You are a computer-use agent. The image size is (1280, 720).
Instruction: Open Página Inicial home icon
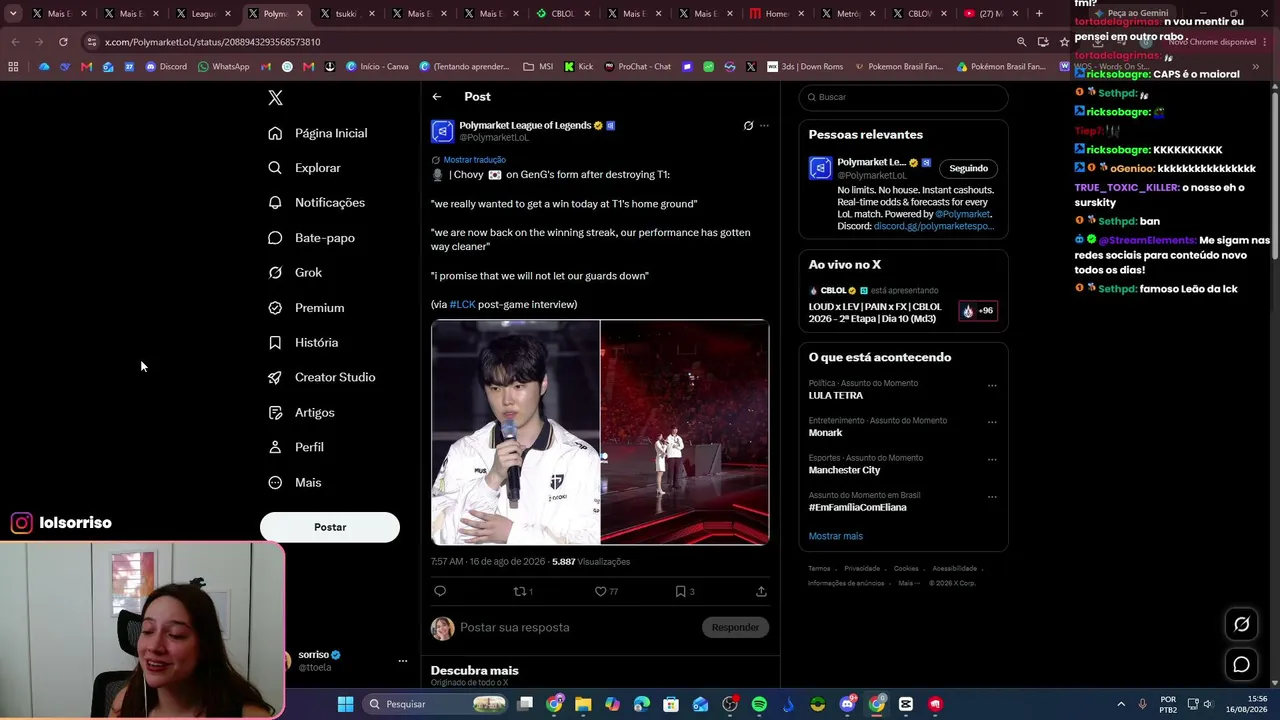[x=275, y=133]
